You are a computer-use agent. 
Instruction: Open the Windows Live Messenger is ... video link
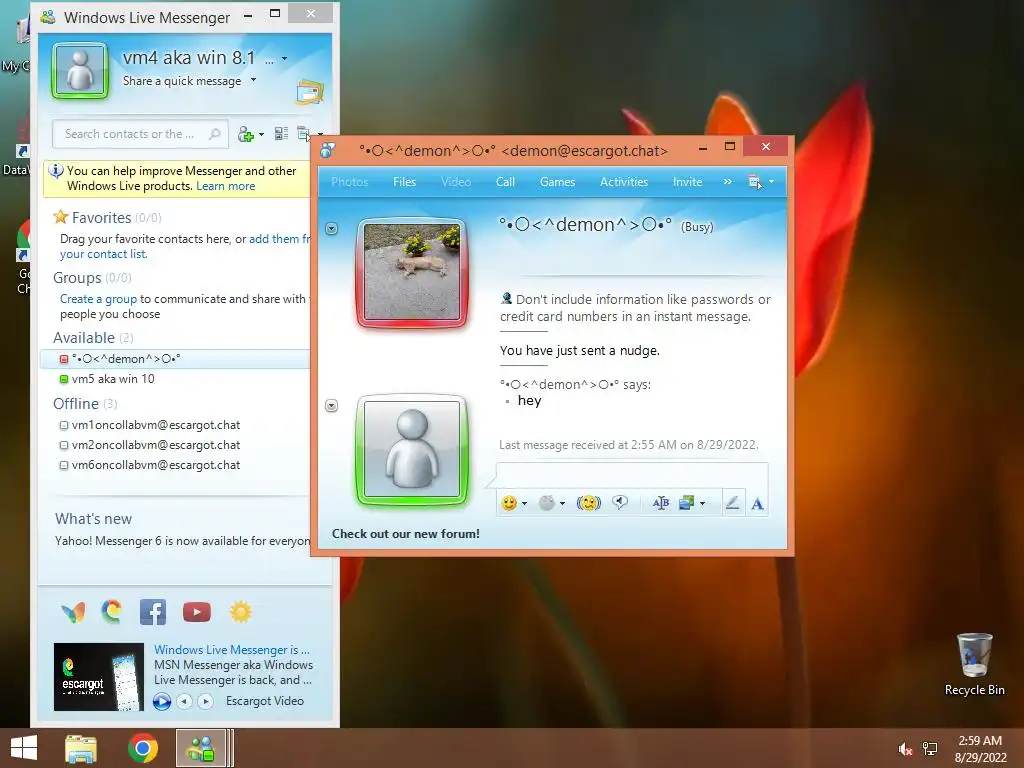[x=232, y=650]
